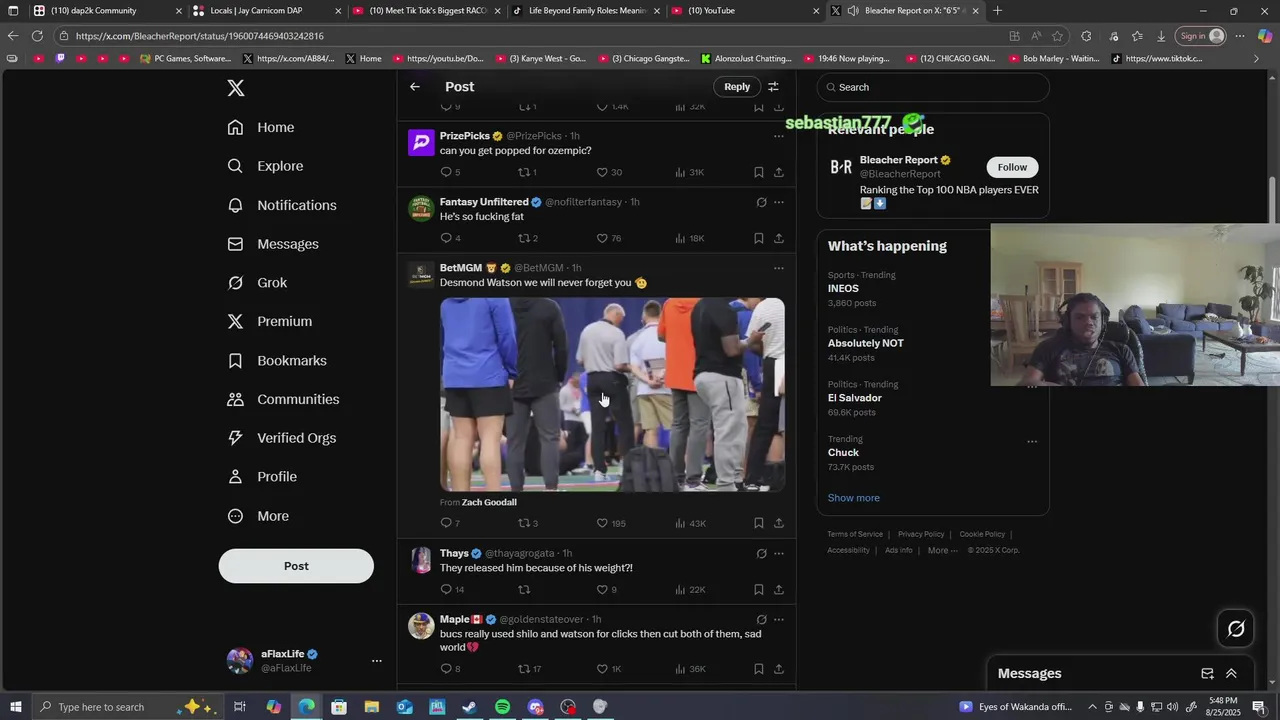Click the X Search field
Image resolution: width=1280 pixels, height=720 pixels.
tap(933, 87)
